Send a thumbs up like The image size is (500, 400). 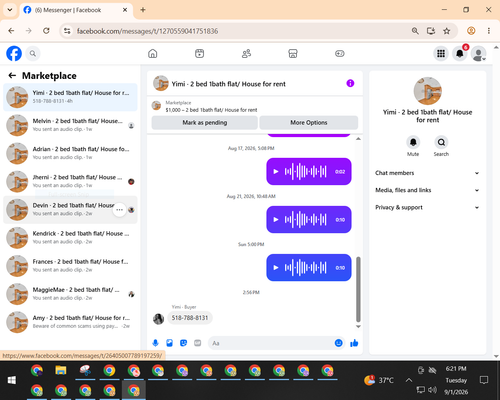(354, 343)
